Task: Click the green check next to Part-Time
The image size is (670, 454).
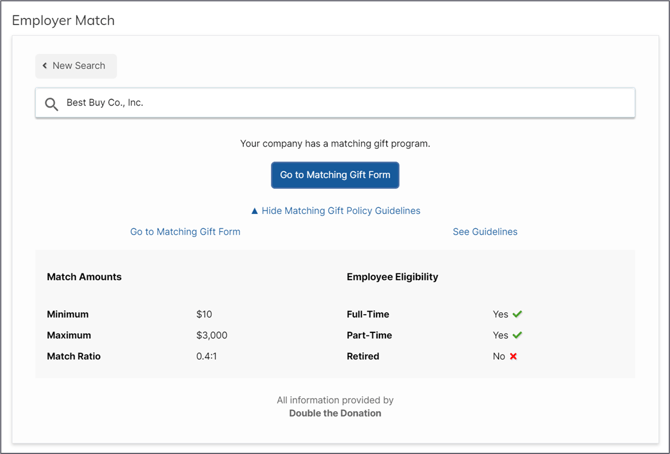Action: tap(517, 335)
